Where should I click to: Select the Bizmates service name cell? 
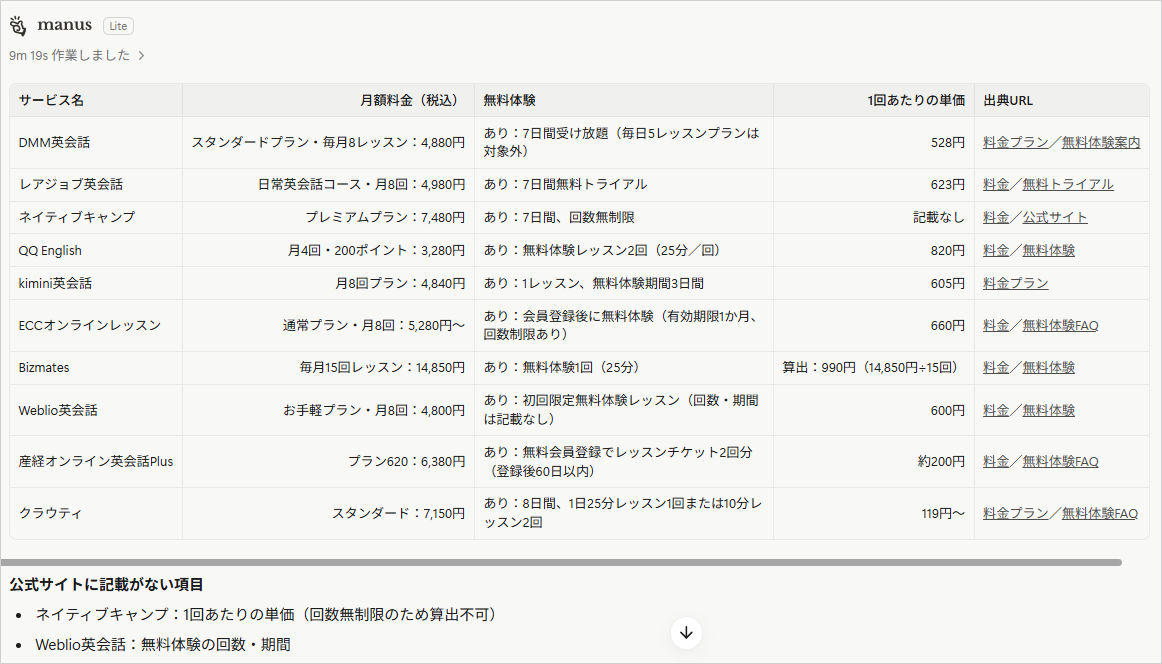click(96, 368)
